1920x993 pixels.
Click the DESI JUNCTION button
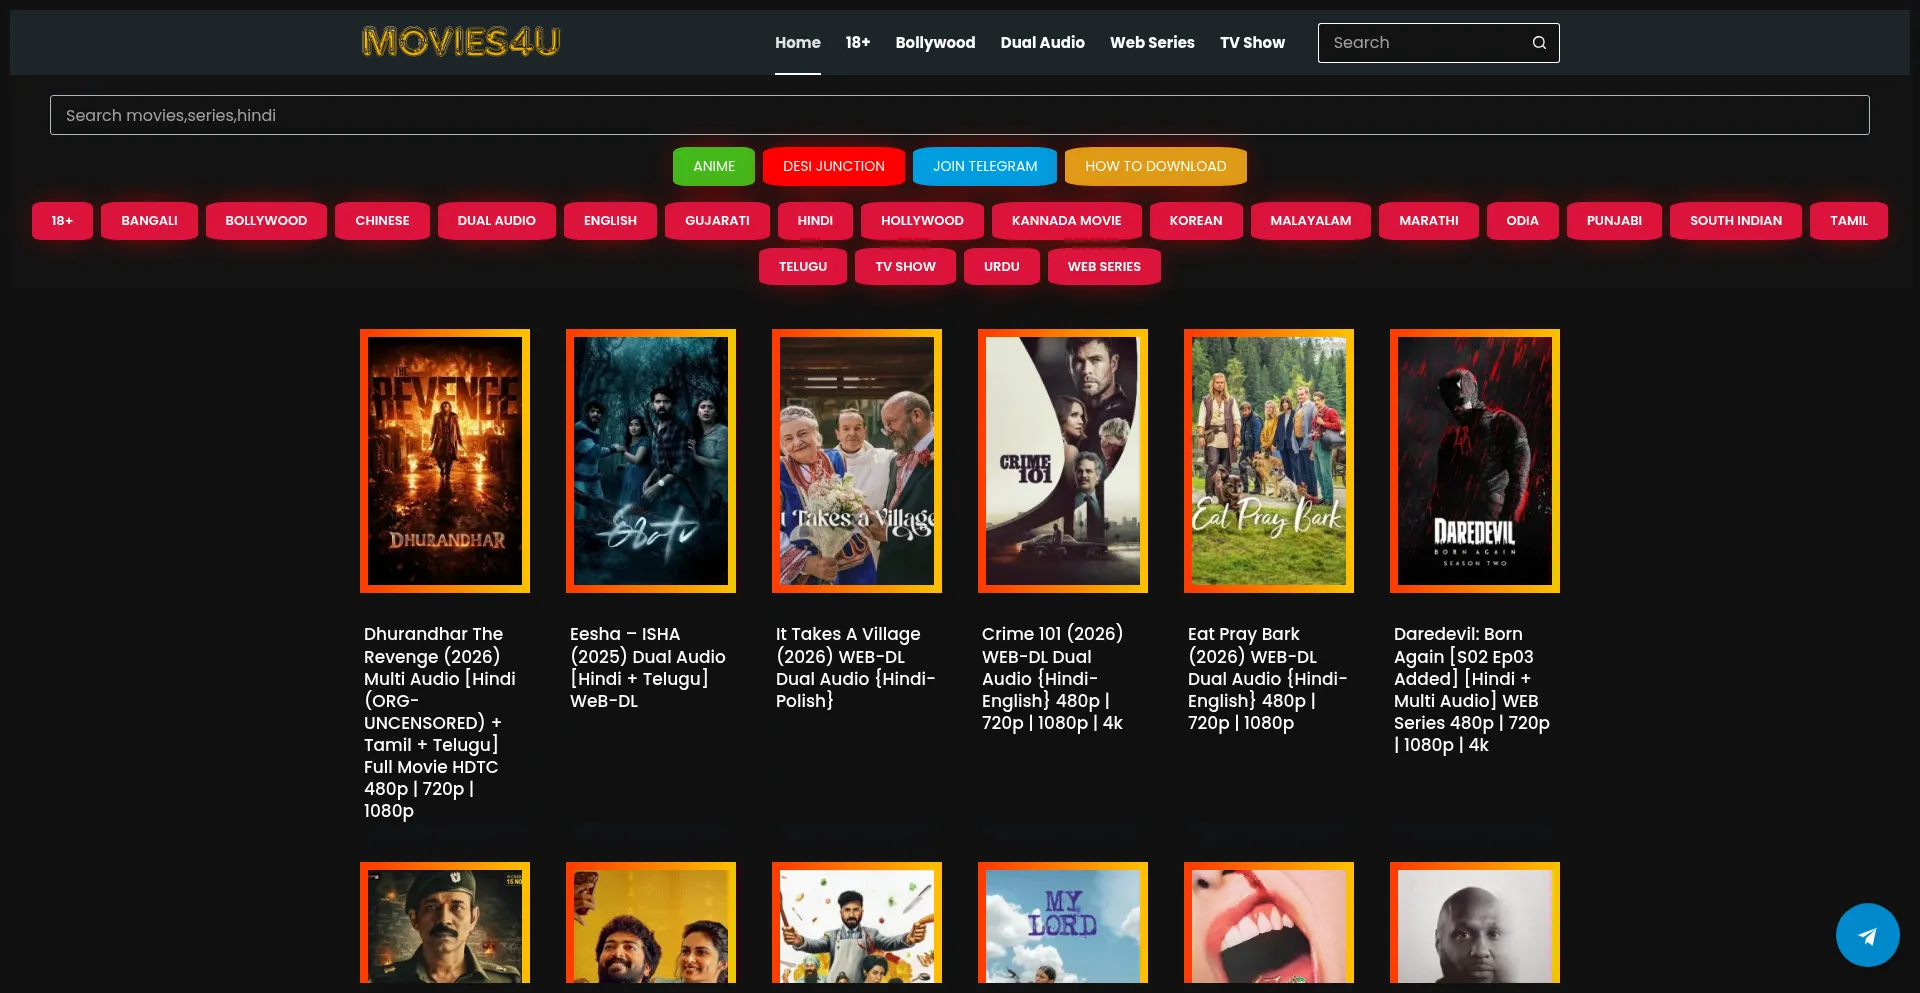pyautogui.click(x=834, y=166)
